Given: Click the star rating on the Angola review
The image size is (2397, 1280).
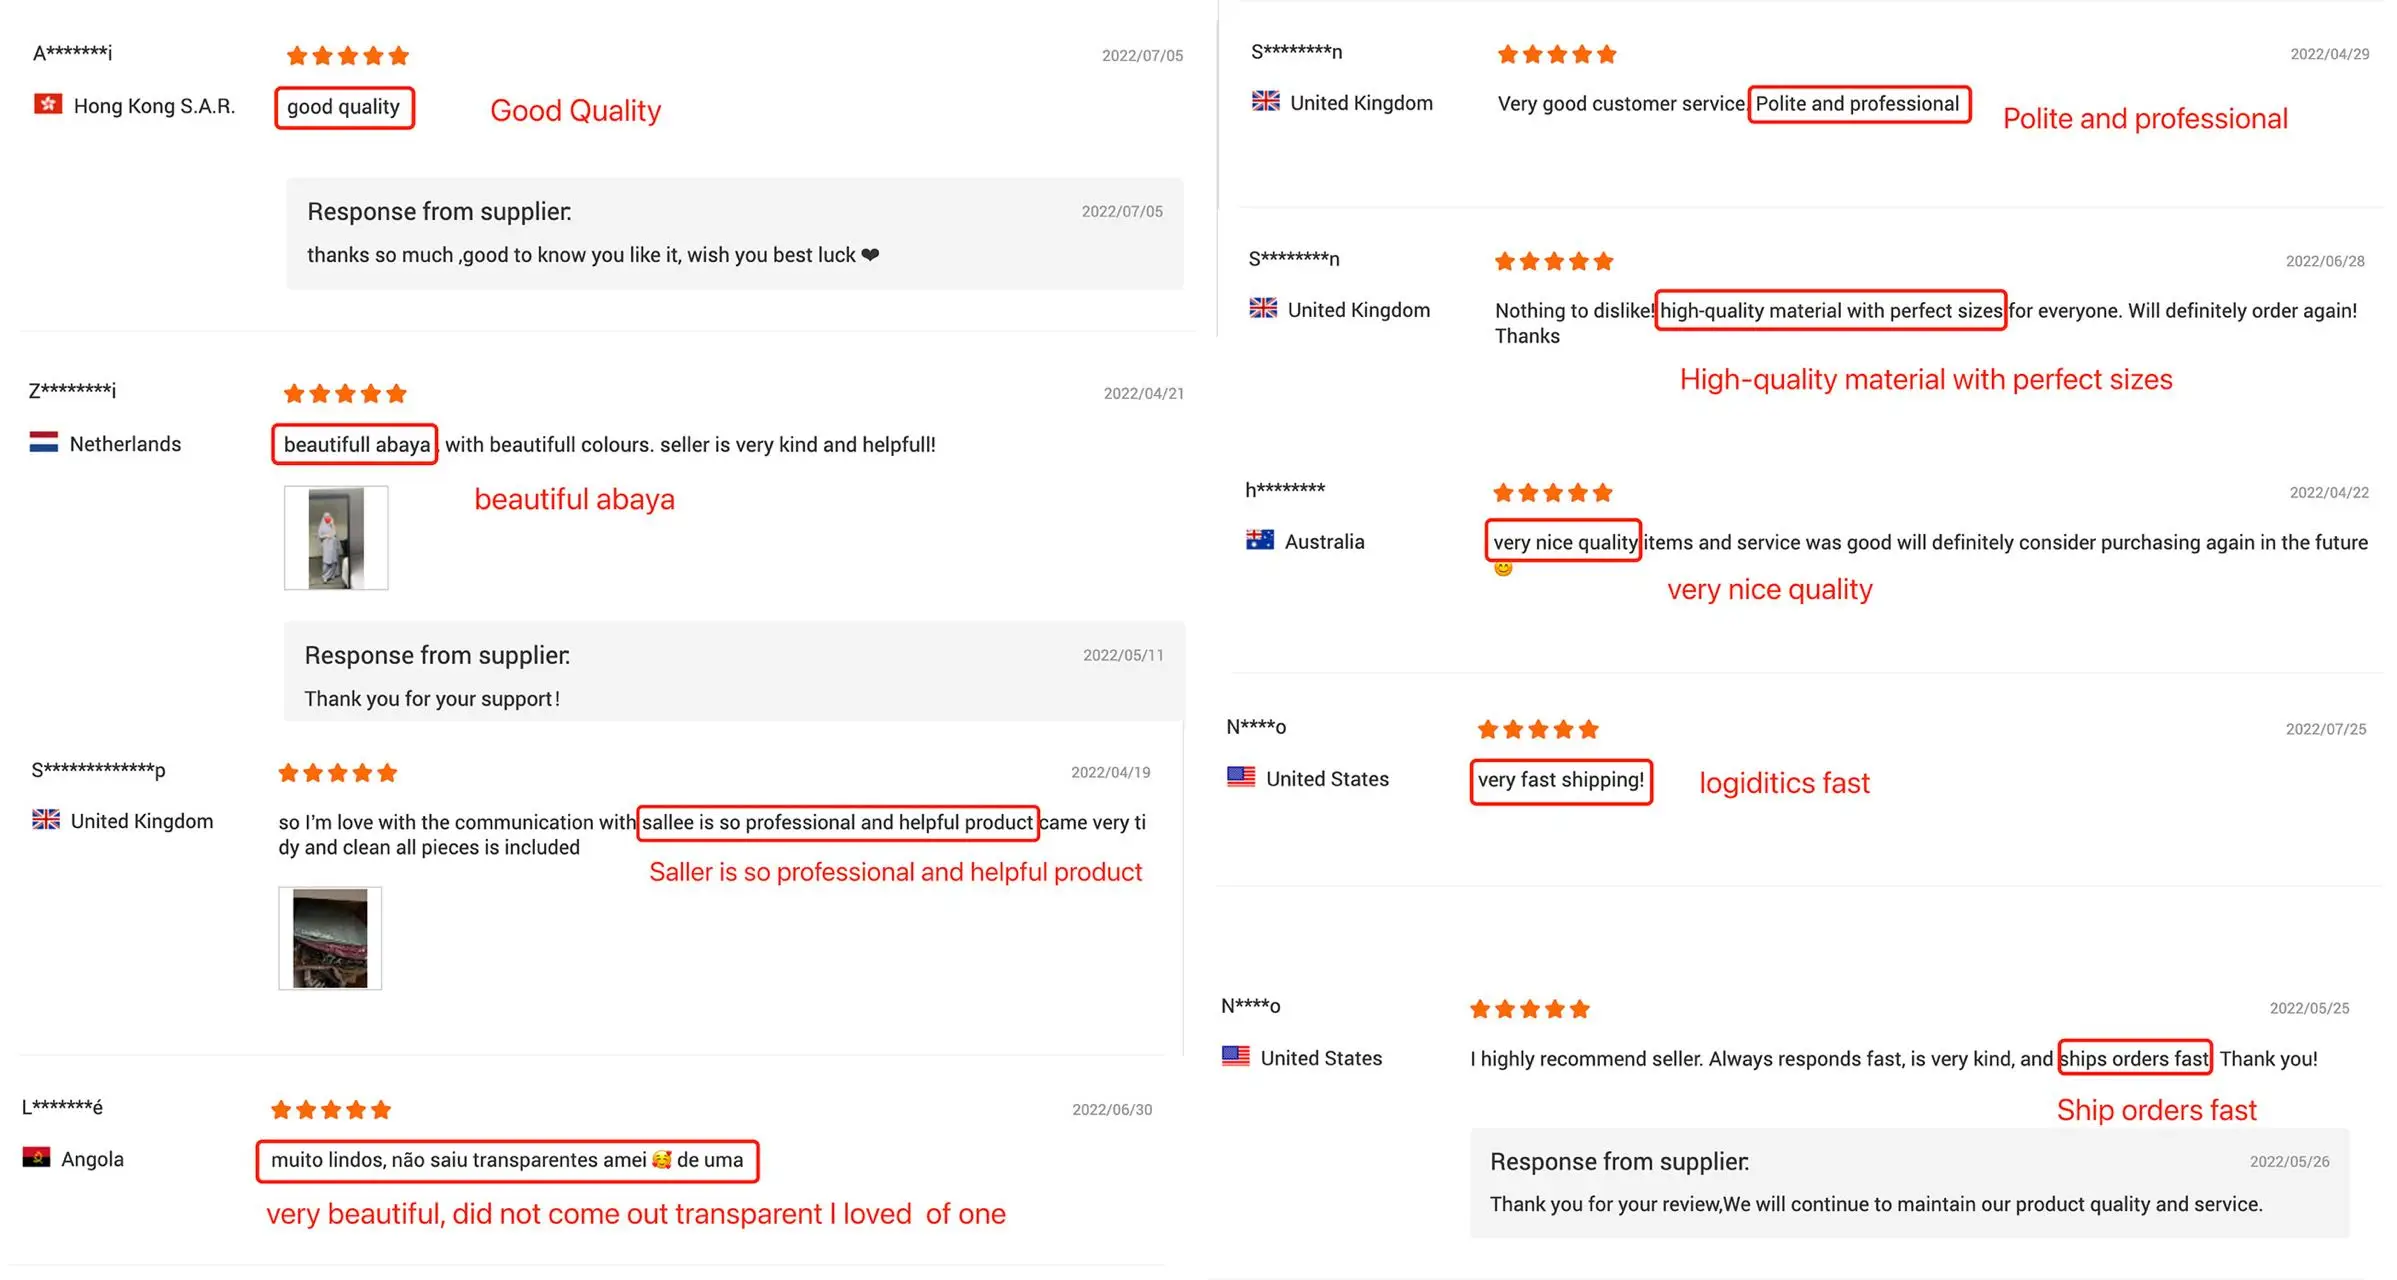Looking at the screenshot, I should (331, 1109).
